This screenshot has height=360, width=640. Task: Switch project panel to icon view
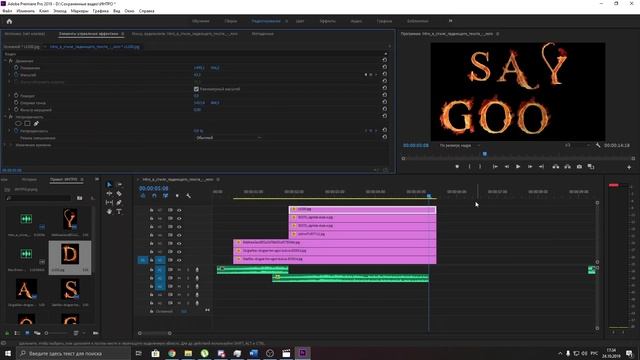click(27, 333)
